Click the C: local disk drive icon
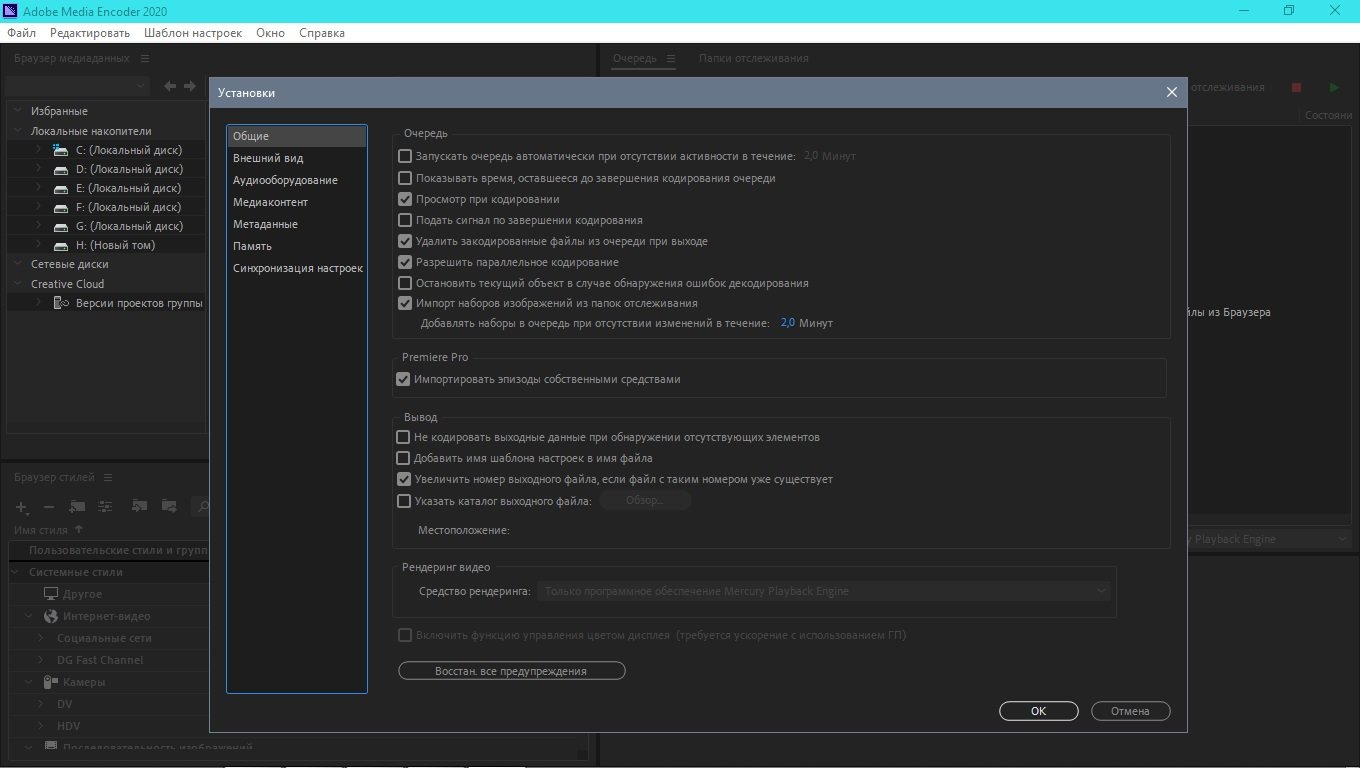This screenshot has height=768, width=1360. pos(60,150)
